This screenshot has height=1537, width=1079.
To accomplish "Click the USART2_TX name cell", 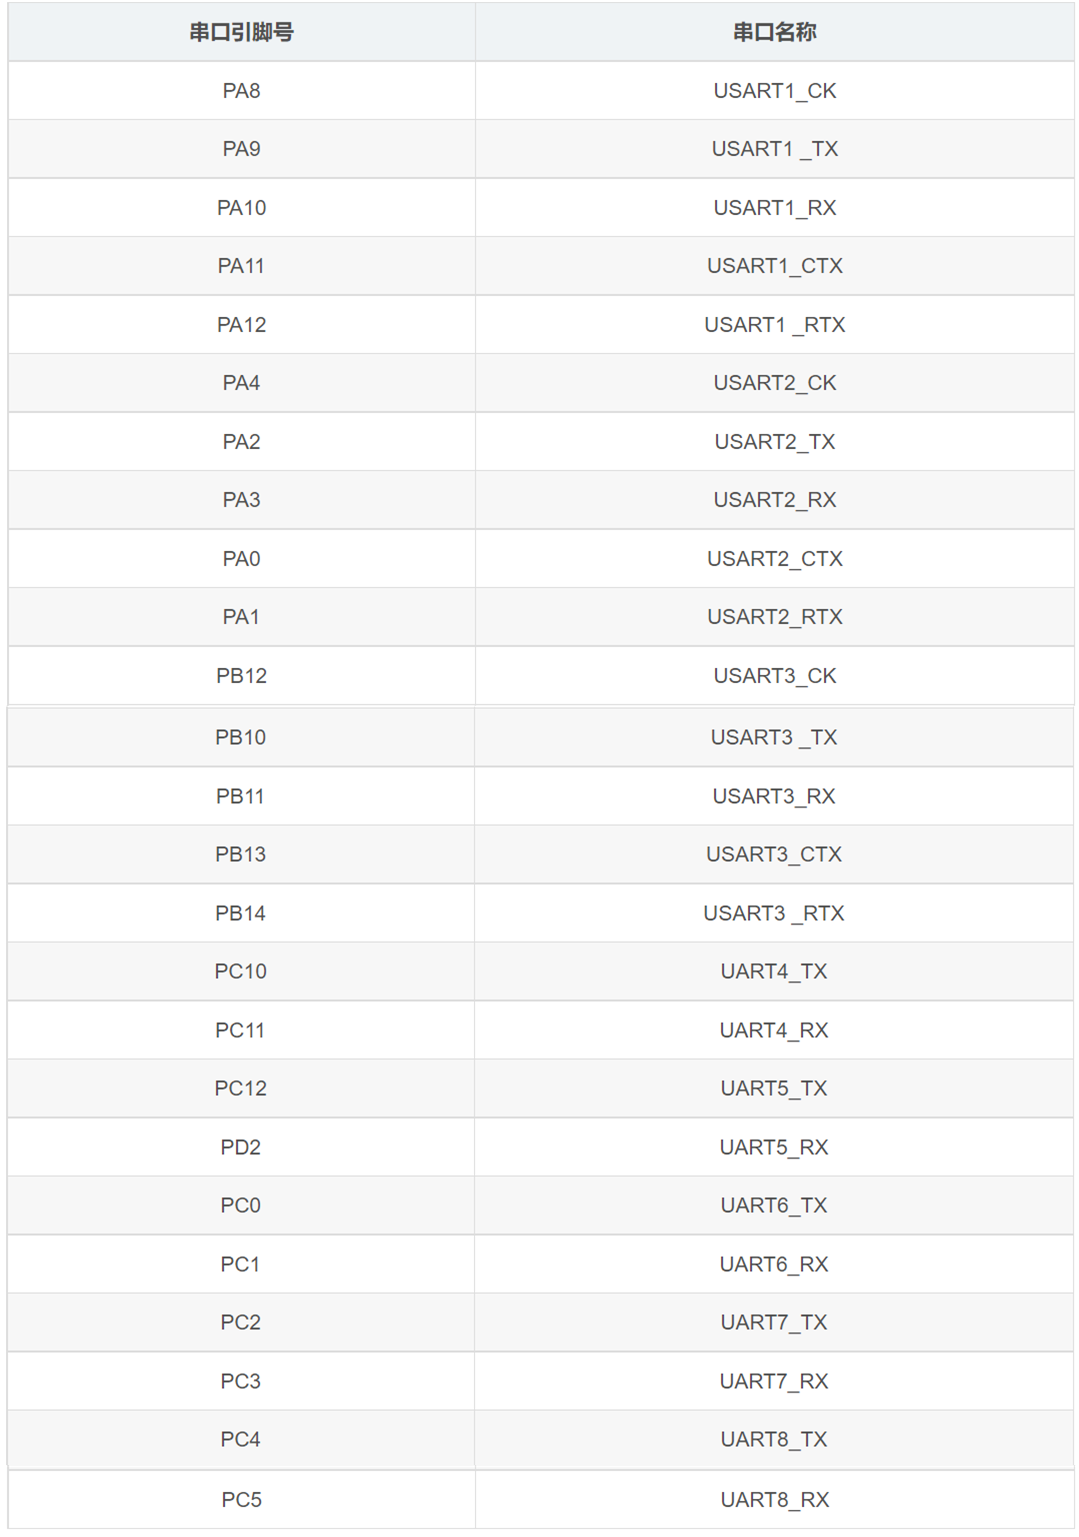I will coord(774,442).
